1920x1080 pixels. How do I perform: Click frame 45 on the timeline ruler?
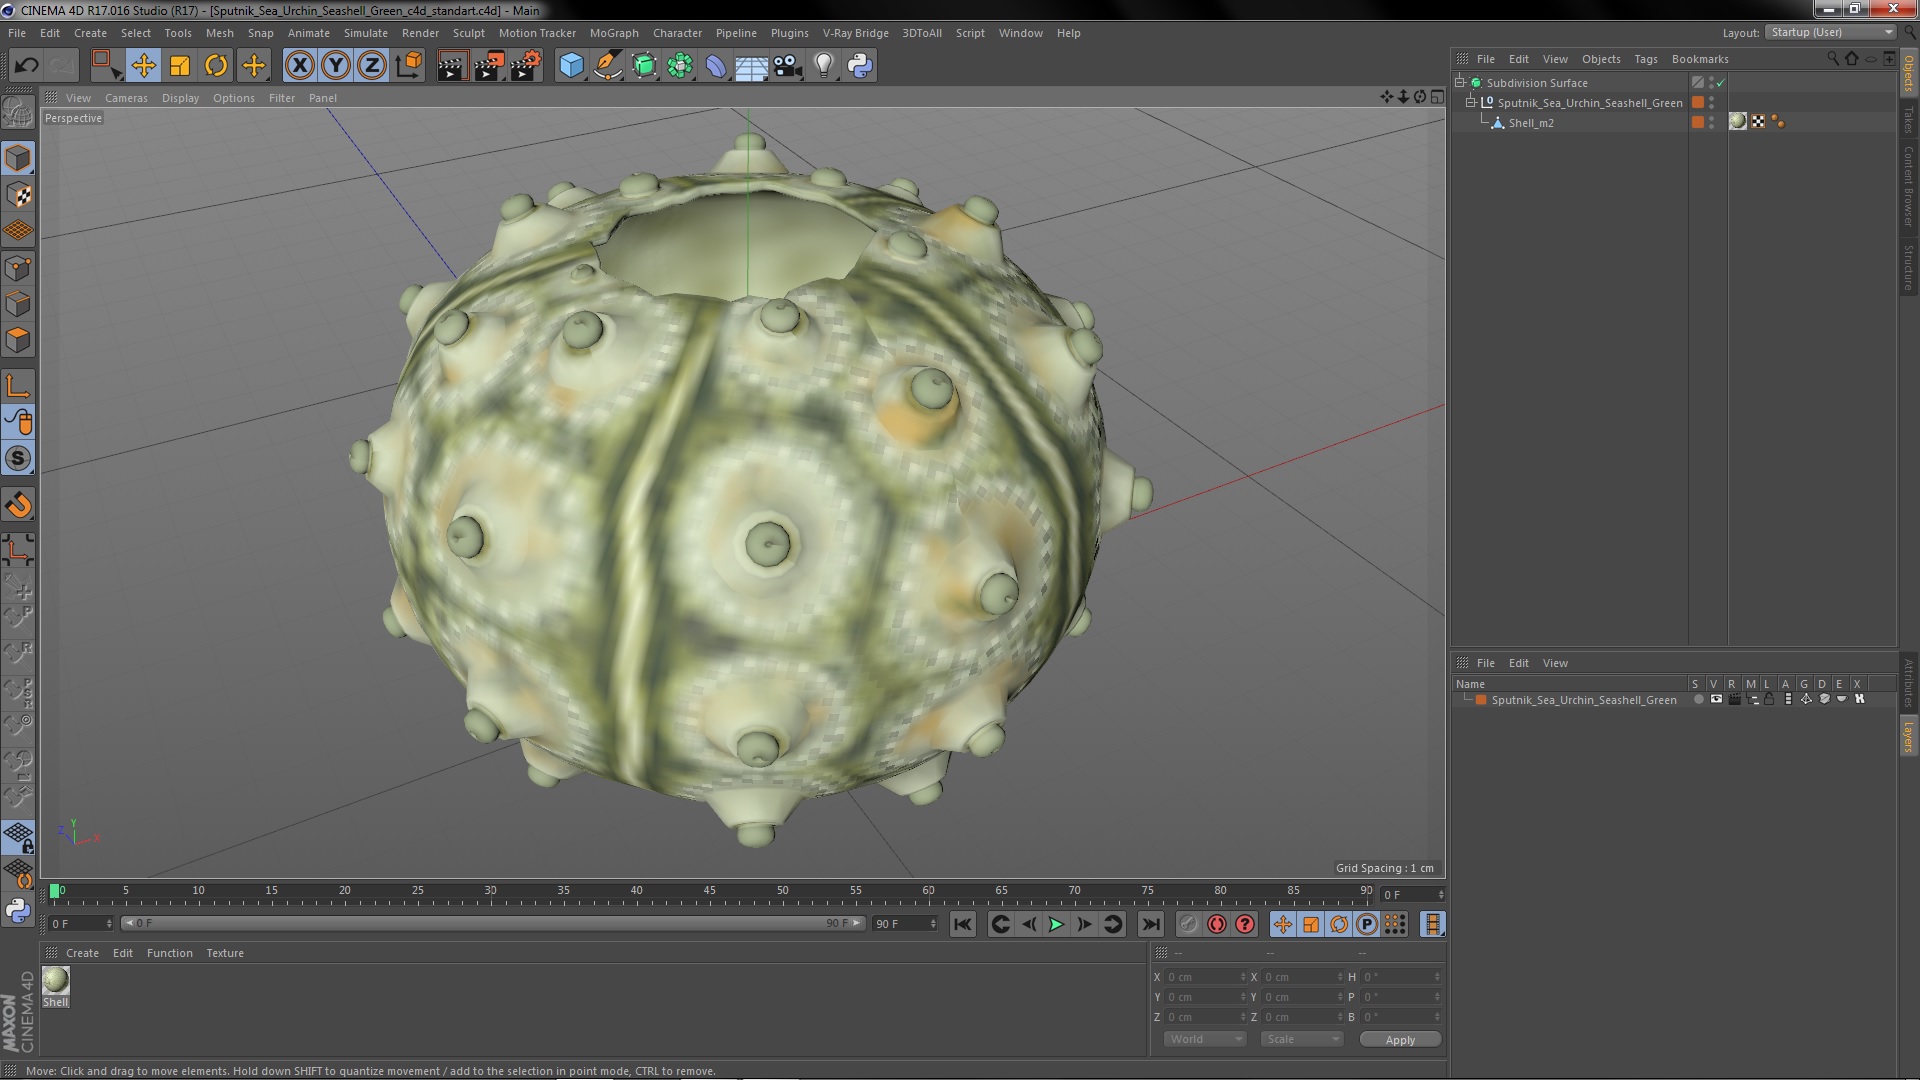(709, 891)
